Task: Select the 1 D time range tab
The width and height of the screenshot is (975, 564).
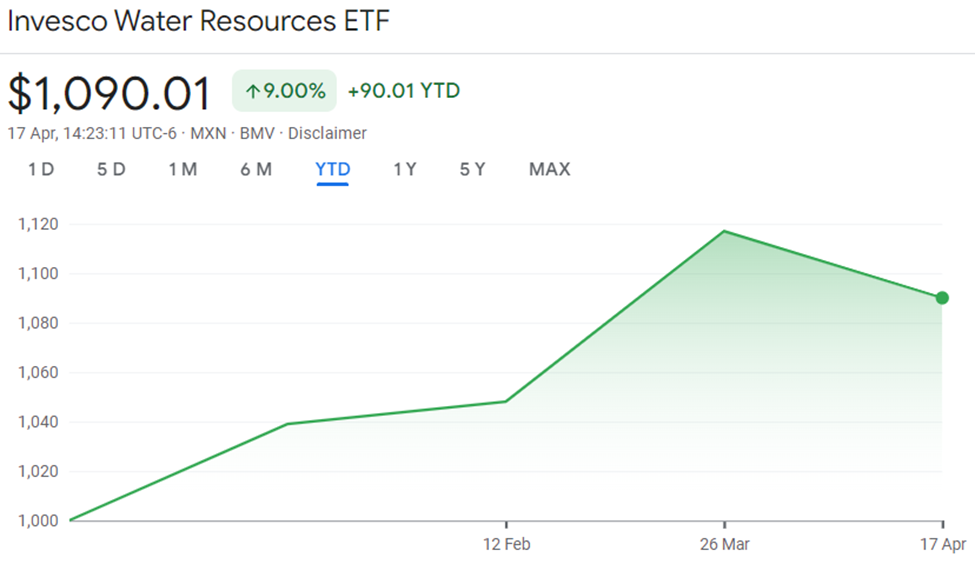Action: 41,169
